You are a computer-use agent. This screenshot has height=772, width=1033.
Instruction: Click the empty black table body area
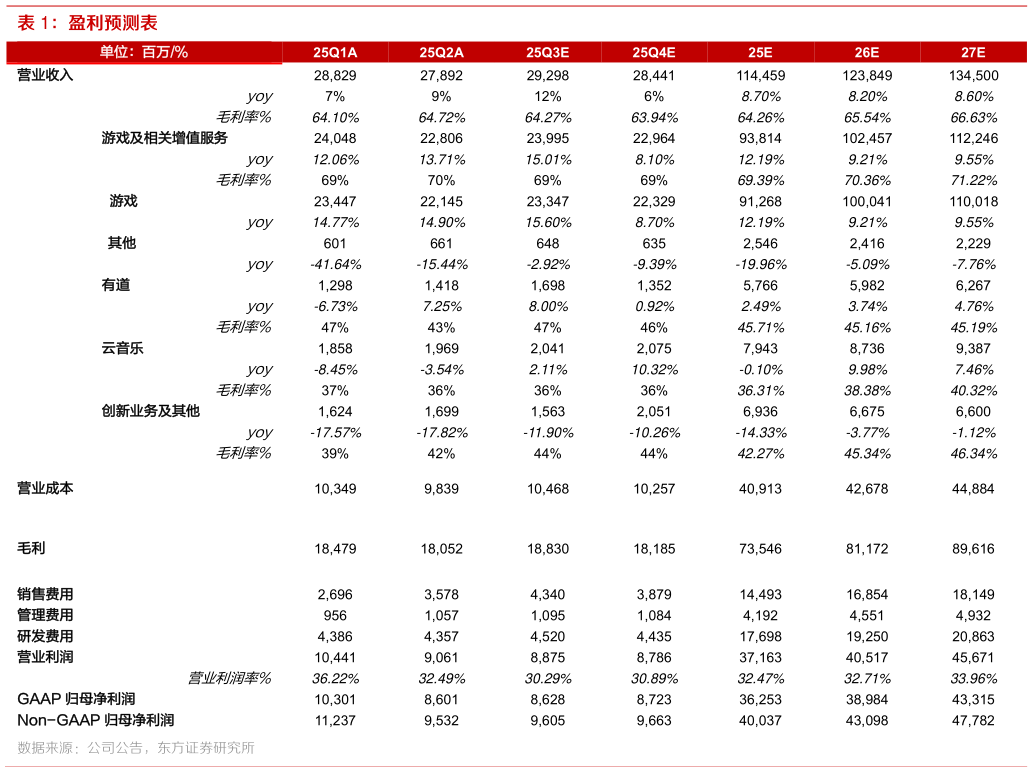coord(516,400)
